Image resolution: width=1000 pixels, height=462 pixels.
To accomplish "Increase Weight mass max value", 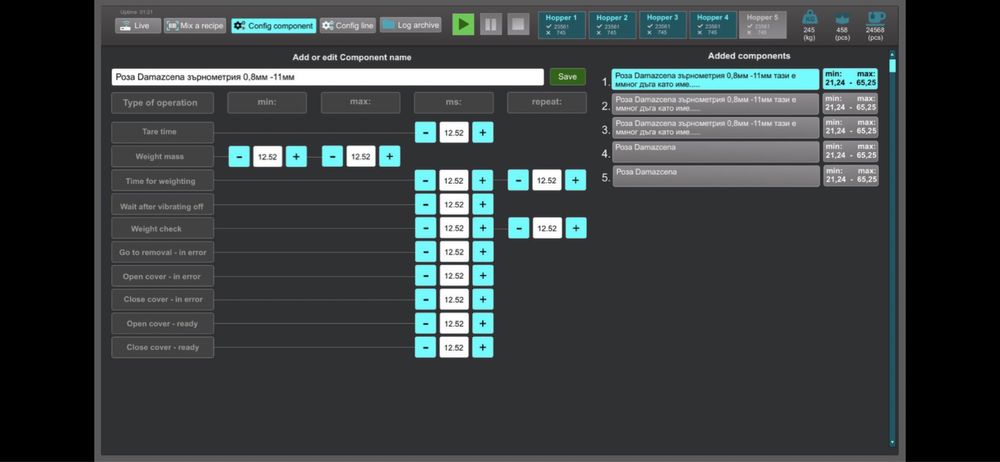I will (x=390, y=156).
